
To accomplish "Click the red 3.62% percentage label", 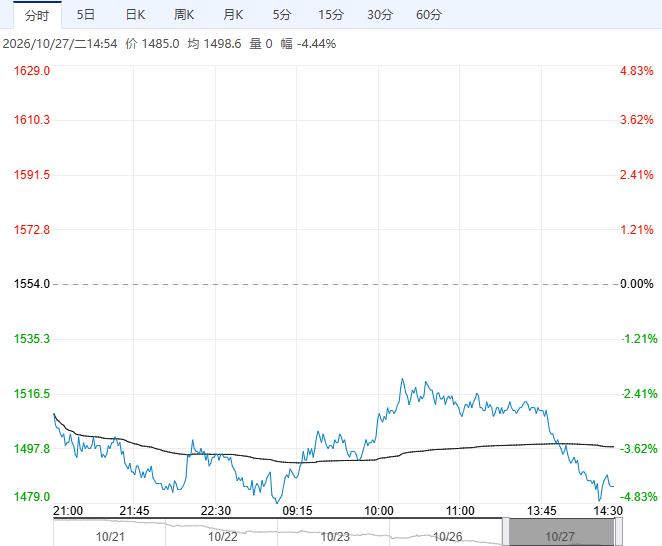I will (637, 120).
